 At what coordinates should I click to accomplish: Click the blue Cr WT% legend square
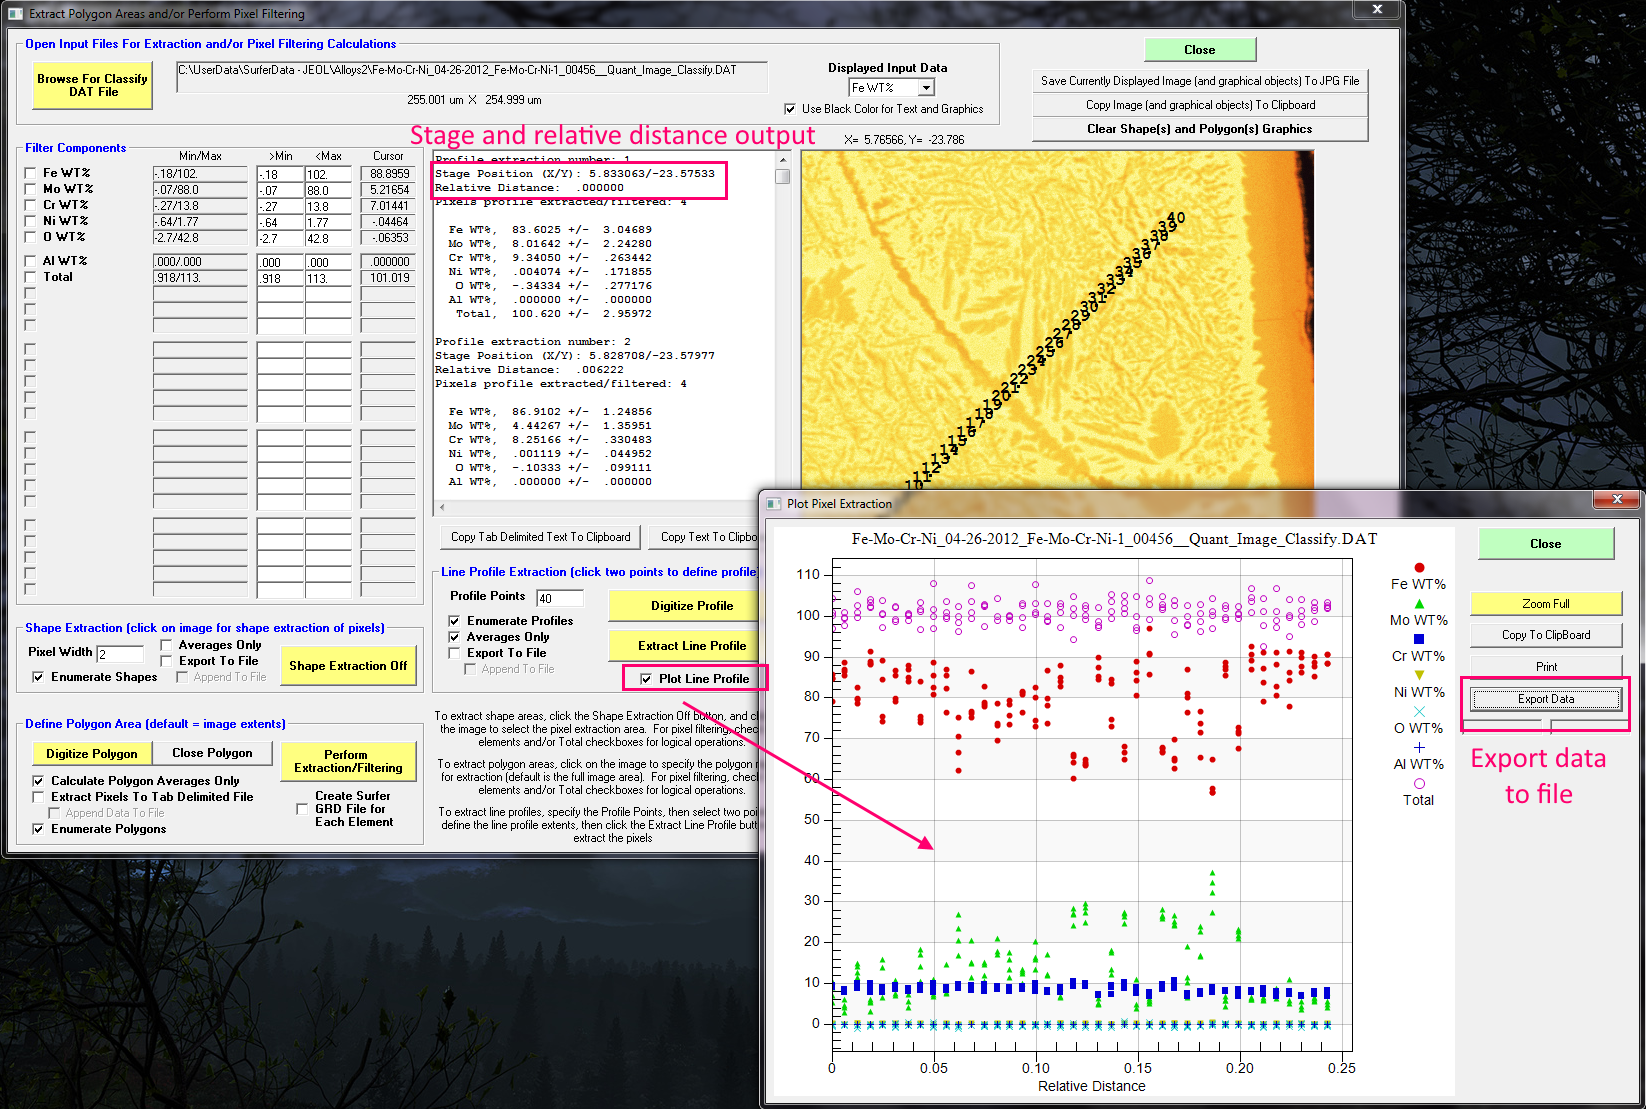click(1418, 639)
